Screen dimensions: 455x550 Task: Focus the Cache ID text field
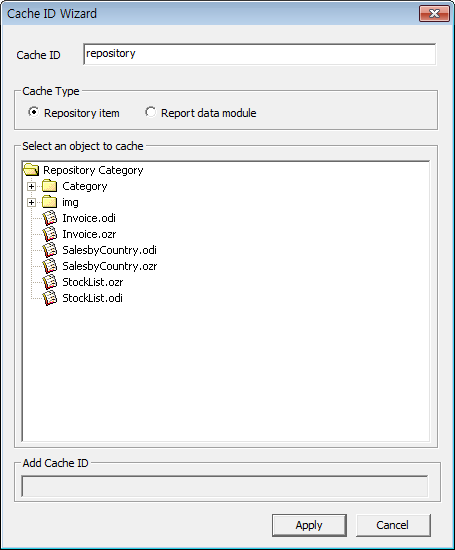[x=260, y=54]
